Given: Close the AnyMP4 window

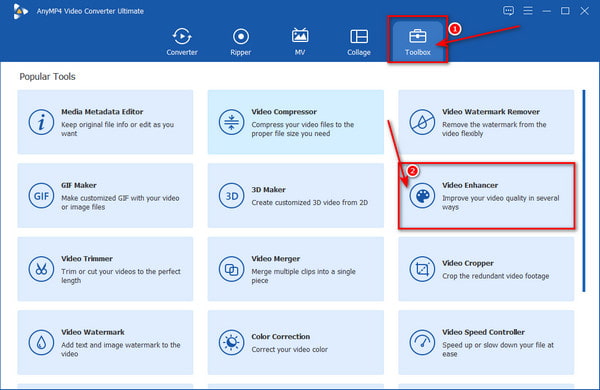Looking at the screenshot, I should pos(584,11).
